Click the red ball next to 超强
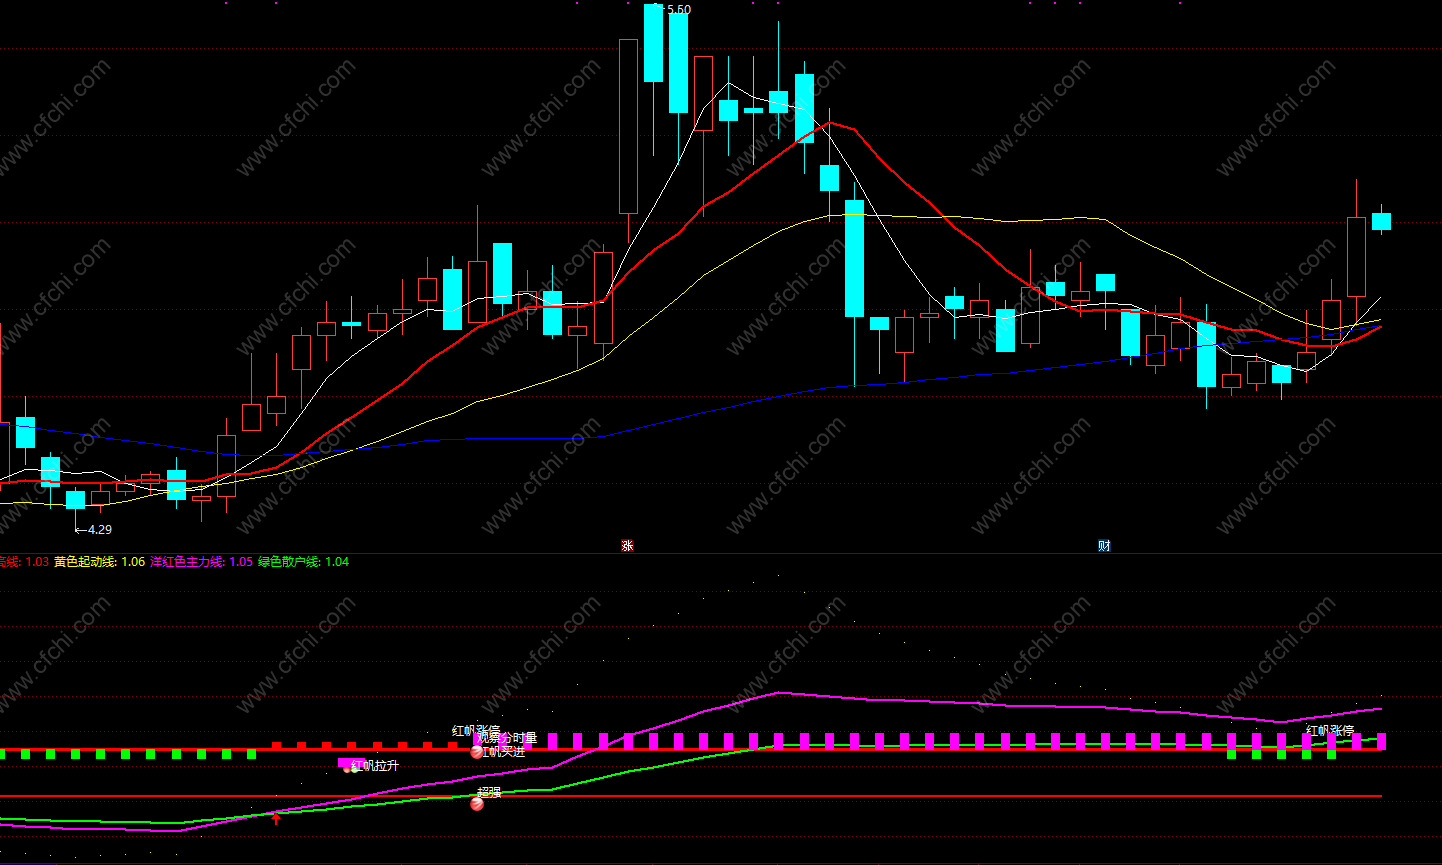Screen dimensions: 1442x865 tap(477, 803)
